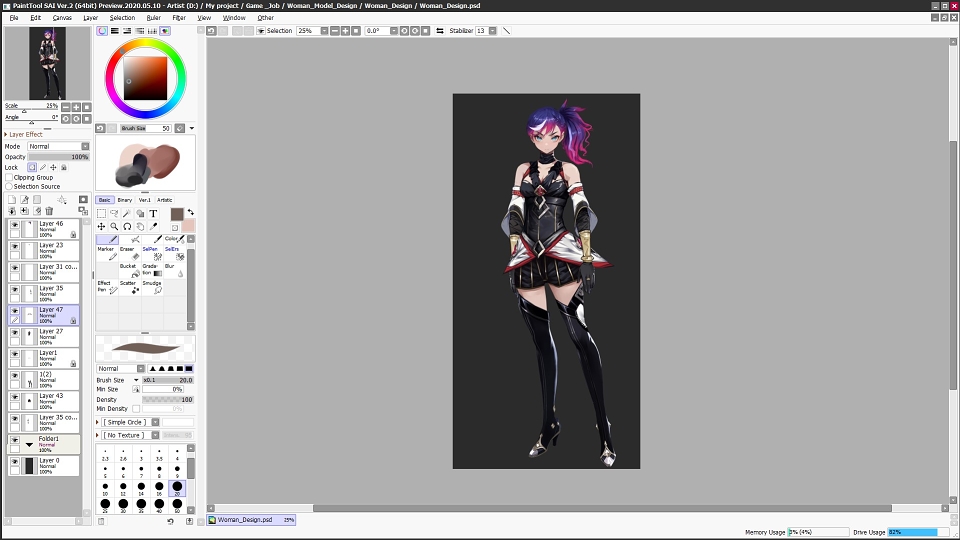Hide Layer 46 with eye icon

(15, 225)
